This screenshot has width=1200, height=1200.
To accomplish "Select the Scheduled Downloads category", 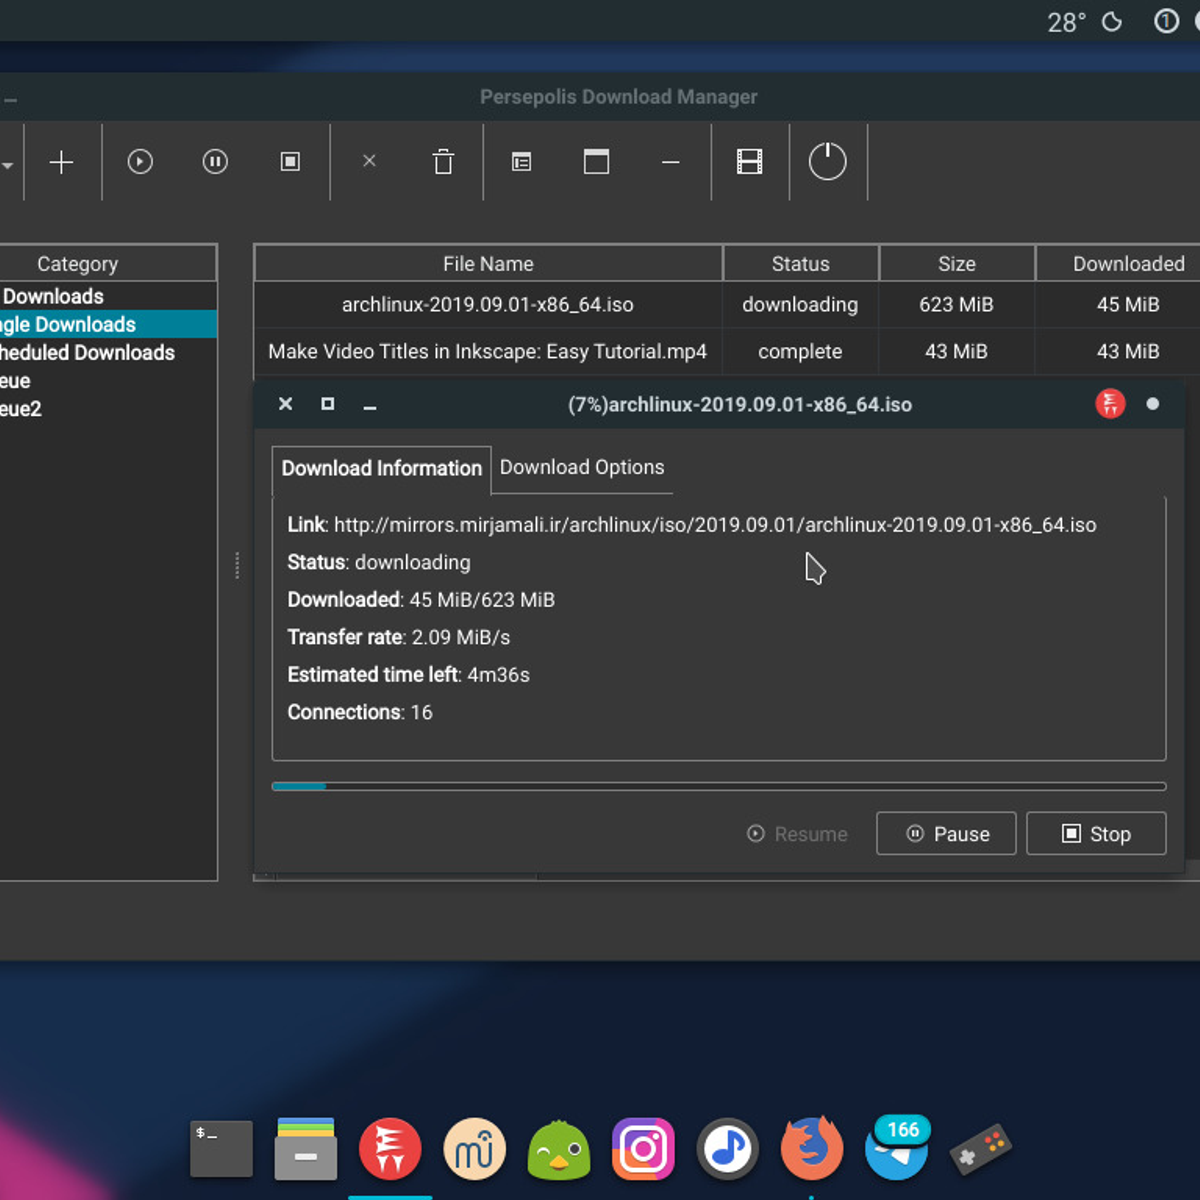I will pyautogui.click(x=88, y=353).
